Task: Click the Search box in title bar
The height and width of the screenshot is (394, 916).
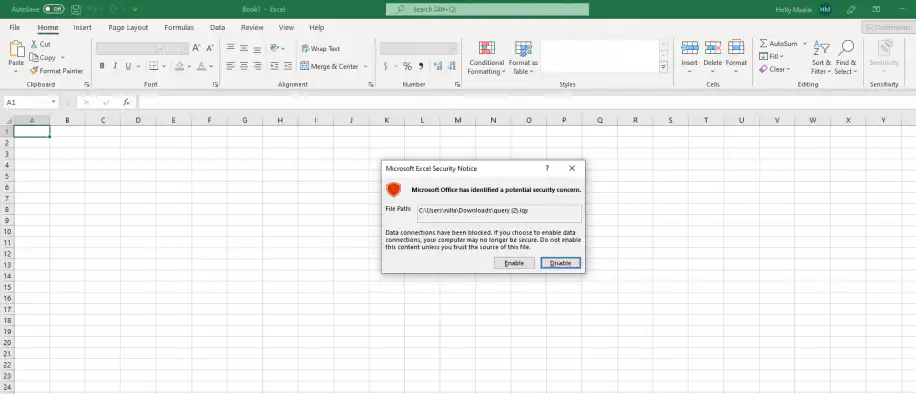Action: pos(487,9)
